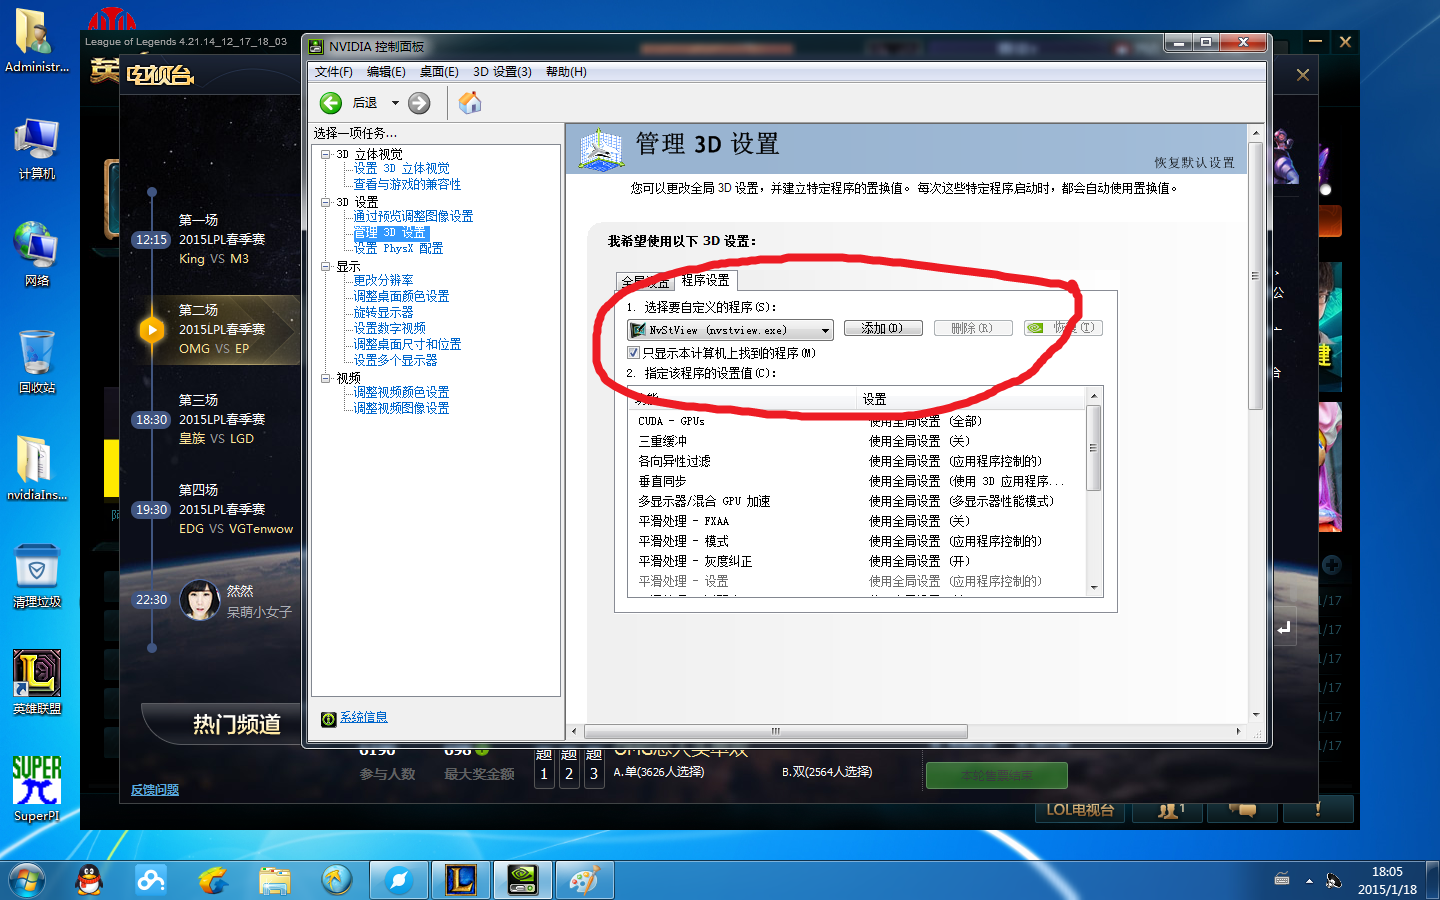Image resolution: width=1440 pixels, height=900 pixels.
Task: Click the Forward arrow in NVIDIA toolbar
Action: (419, 103)
